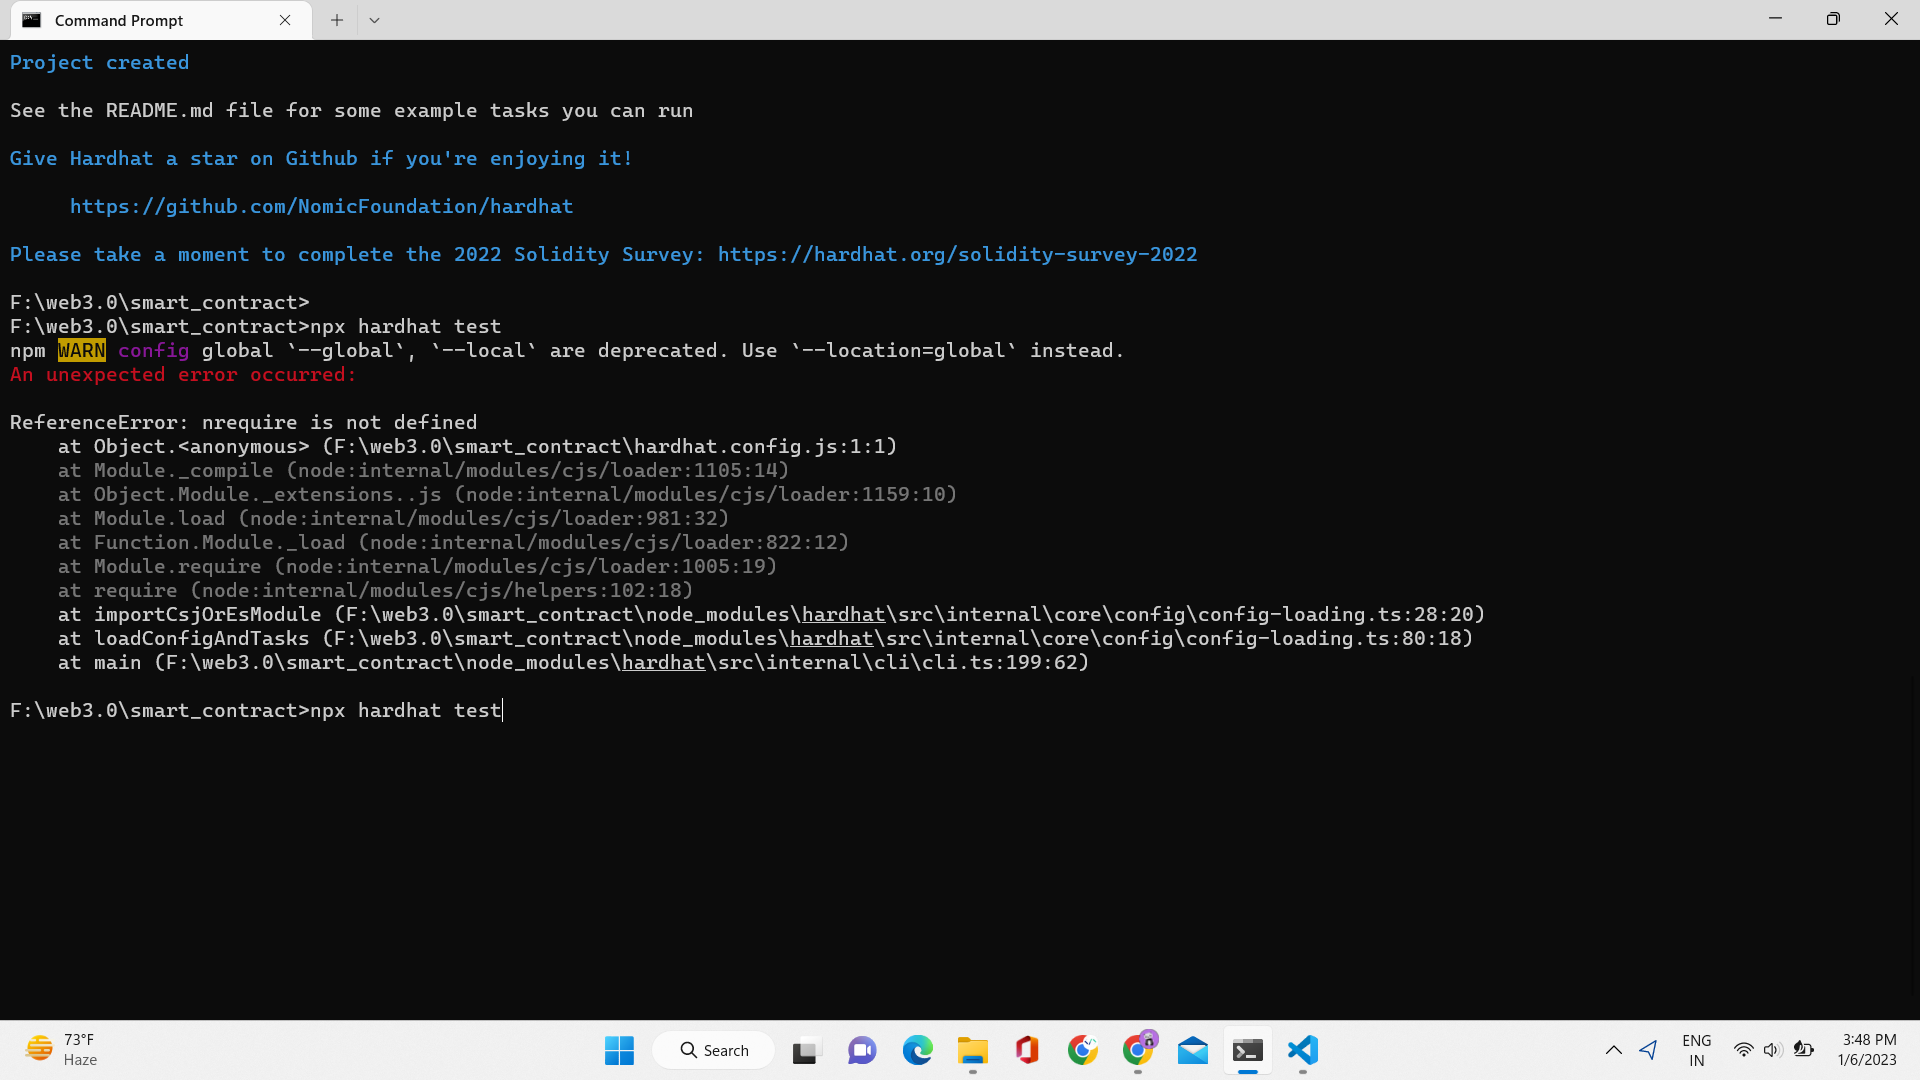Open the ENG IN language switcher
Viewport: 1920px width, 1080px height.
click(1696, 1049)
